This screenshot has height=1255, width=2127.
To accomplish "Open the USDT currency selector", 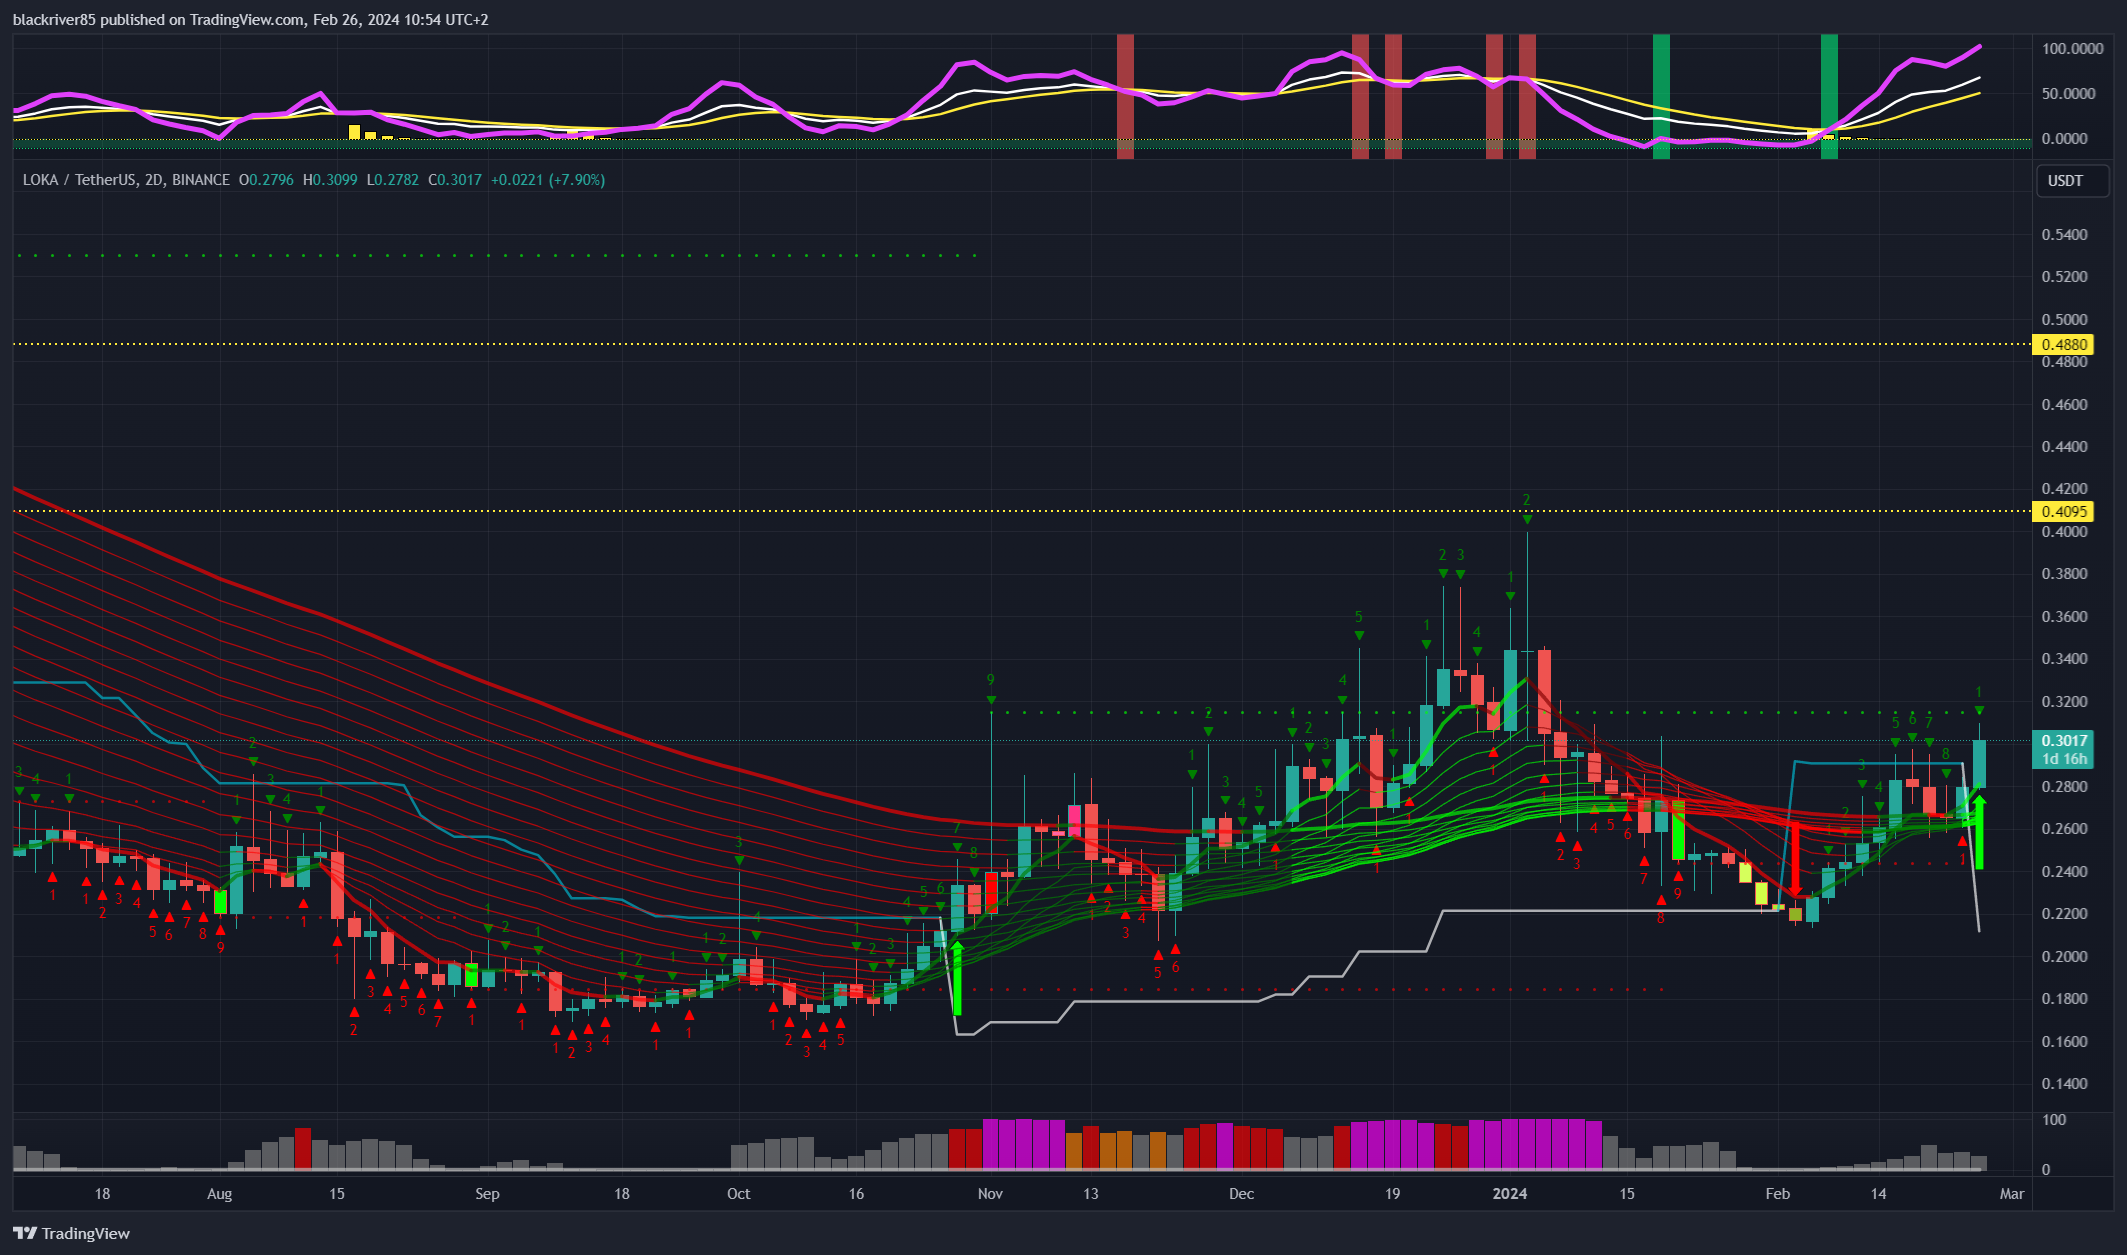I will (2073, 181).
